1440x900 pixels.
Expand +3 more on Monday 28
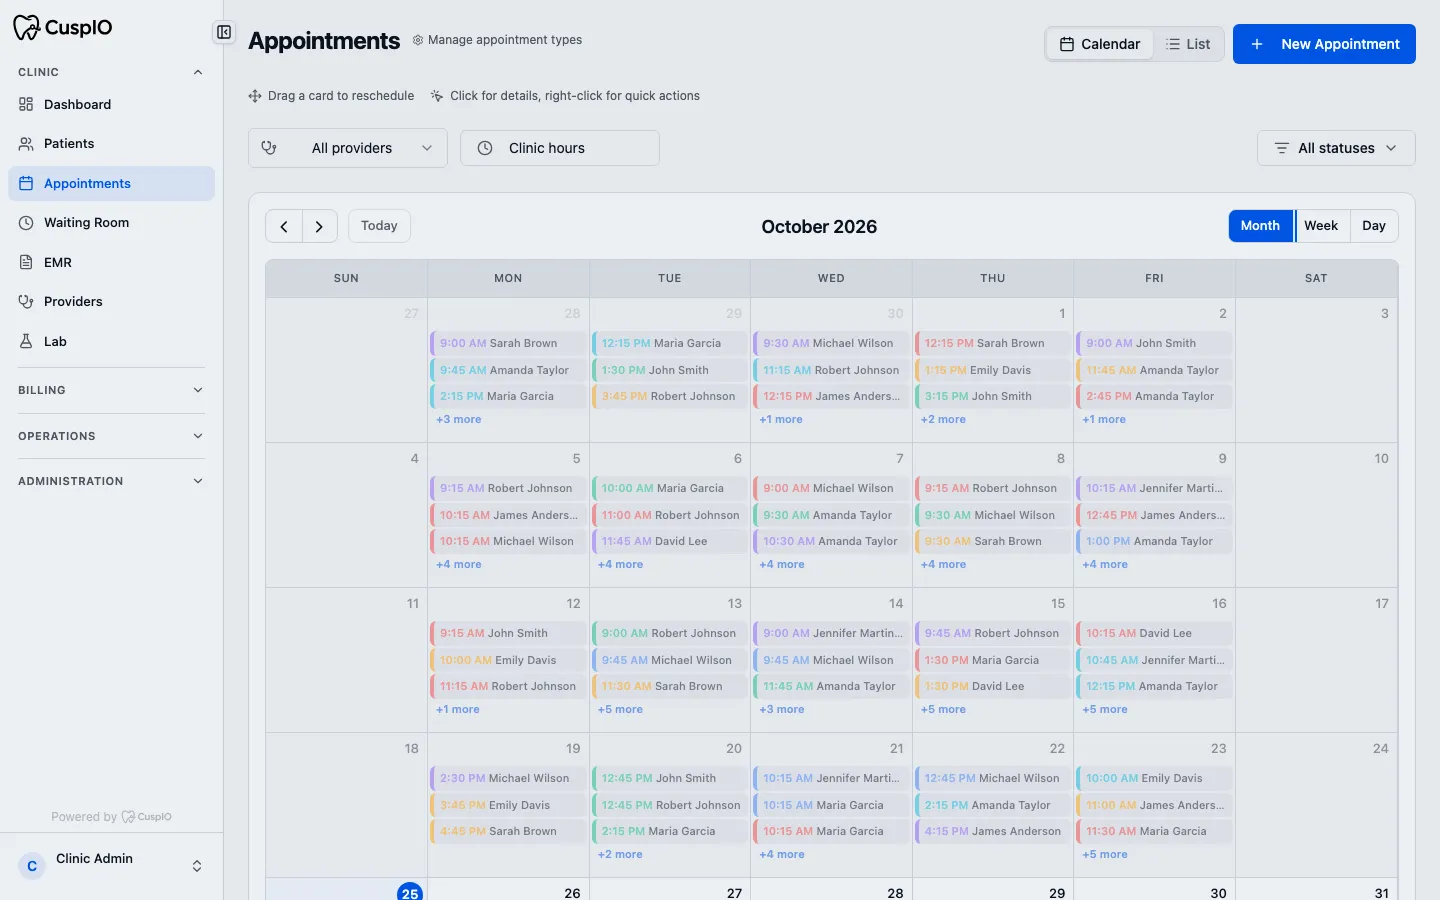point(459,420)
